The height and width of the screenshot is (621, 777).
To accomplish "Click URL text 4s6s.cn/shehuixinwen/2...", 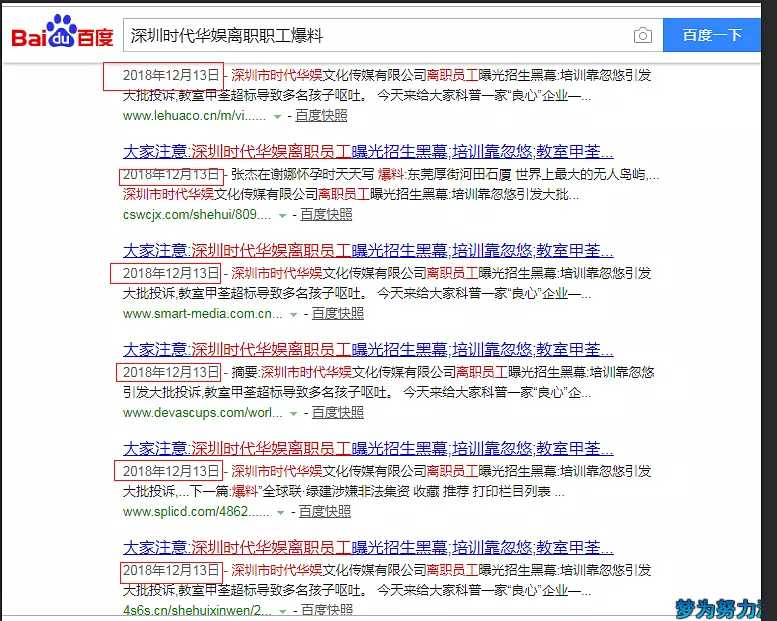I will 197,610.
